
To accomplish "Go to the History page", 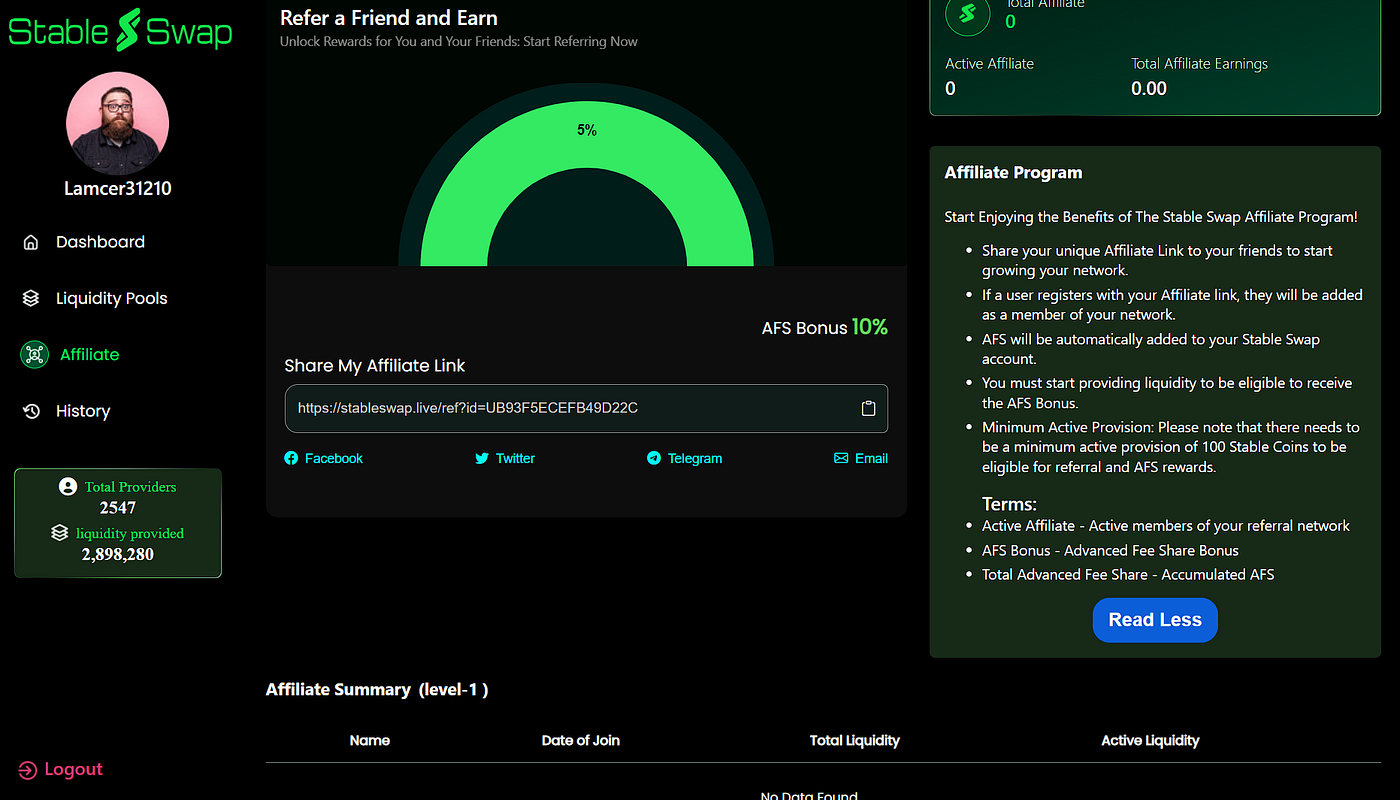I will coord(83,411).
